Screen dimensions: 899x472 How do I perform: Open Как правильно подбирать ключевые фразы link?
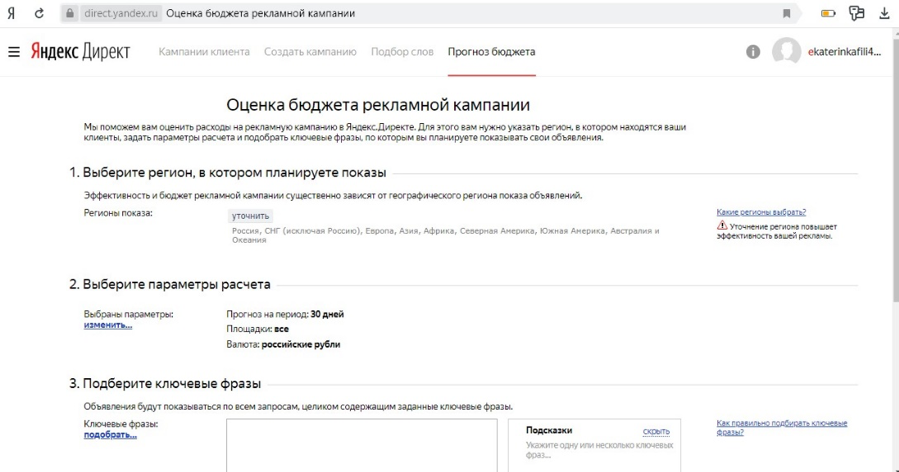(781, 427)
